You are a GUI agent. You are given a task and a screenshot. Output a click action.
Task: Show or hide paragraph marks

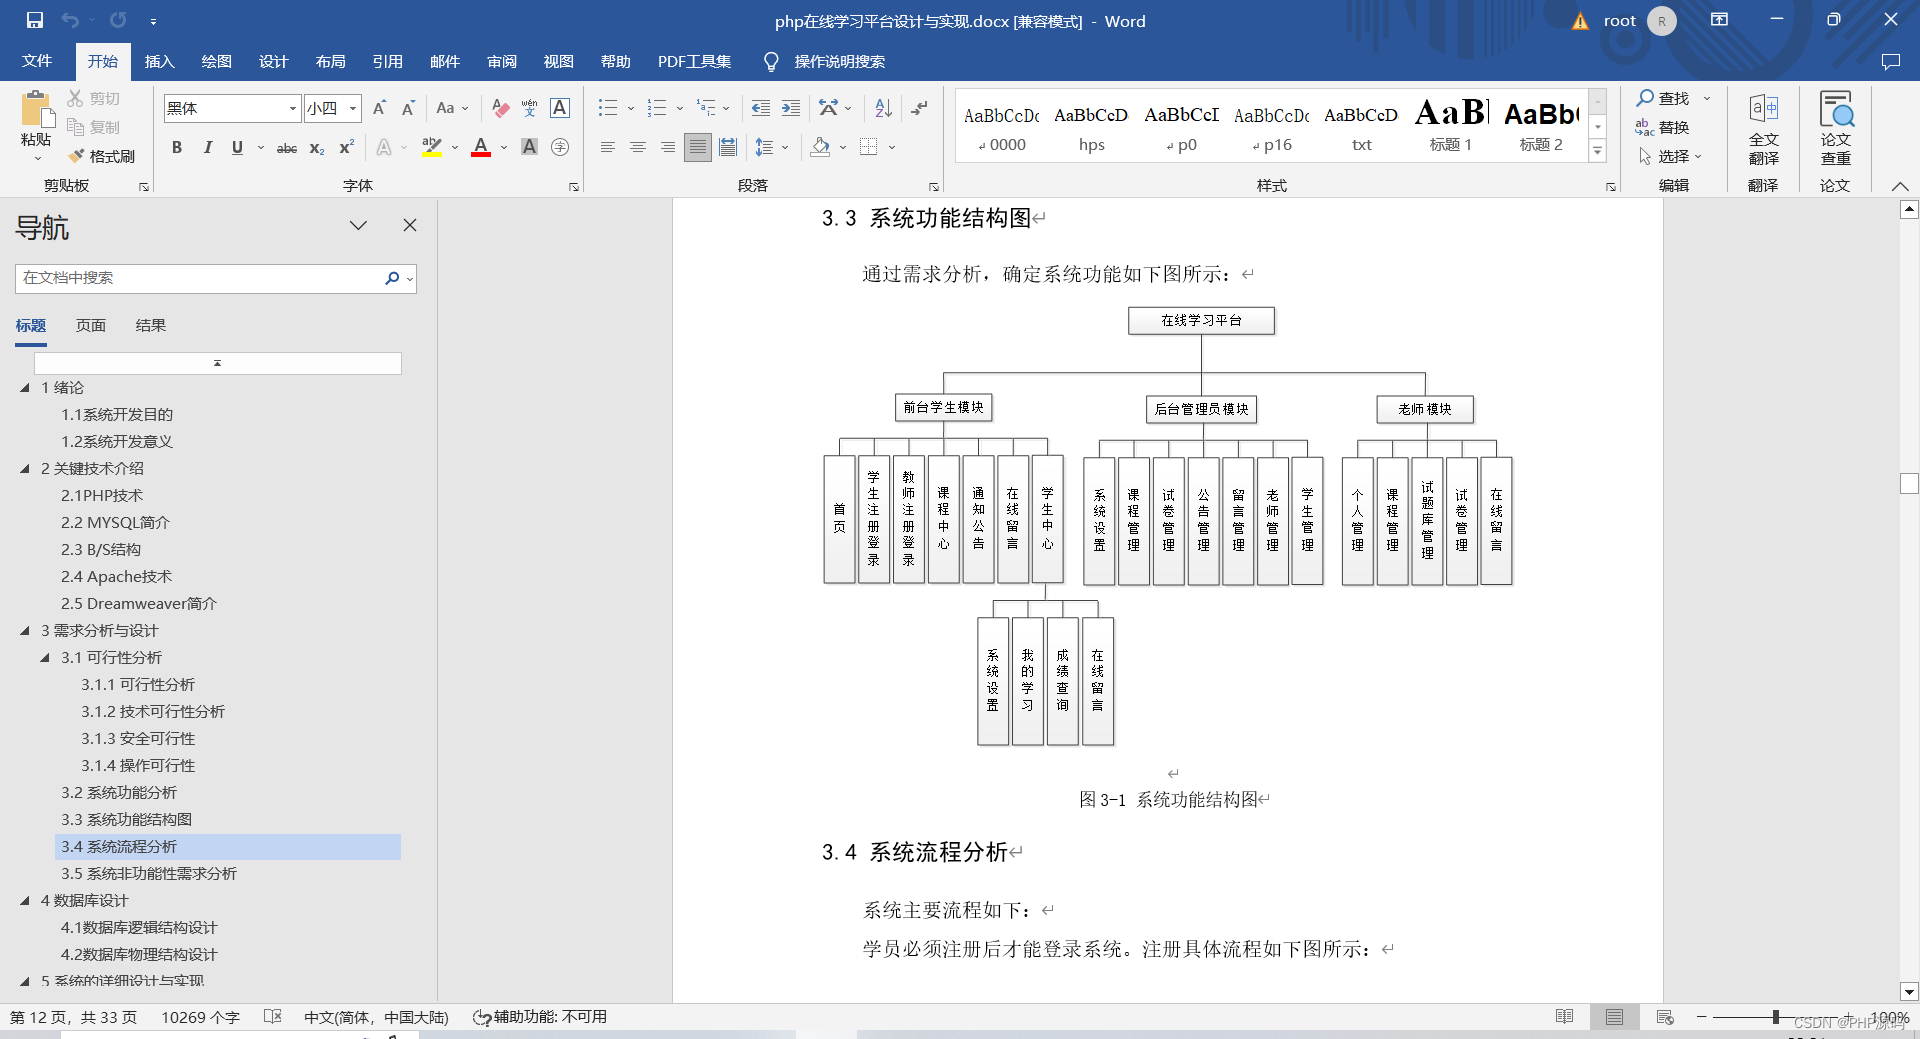pyautogui.click(x=920, y=108)
